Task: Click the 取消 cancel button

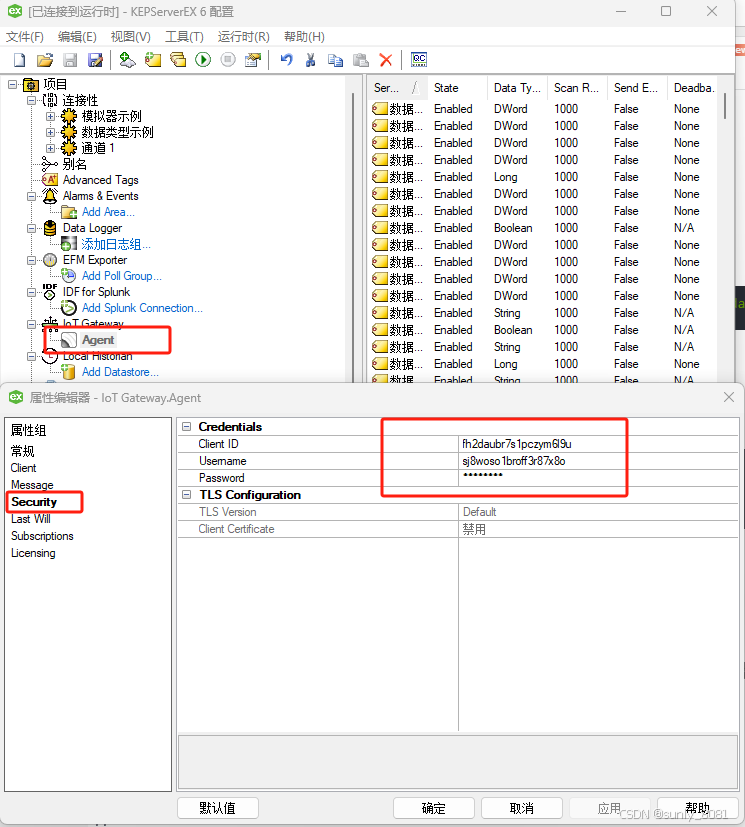Action: pyautogui.click(x=521, y=808)
